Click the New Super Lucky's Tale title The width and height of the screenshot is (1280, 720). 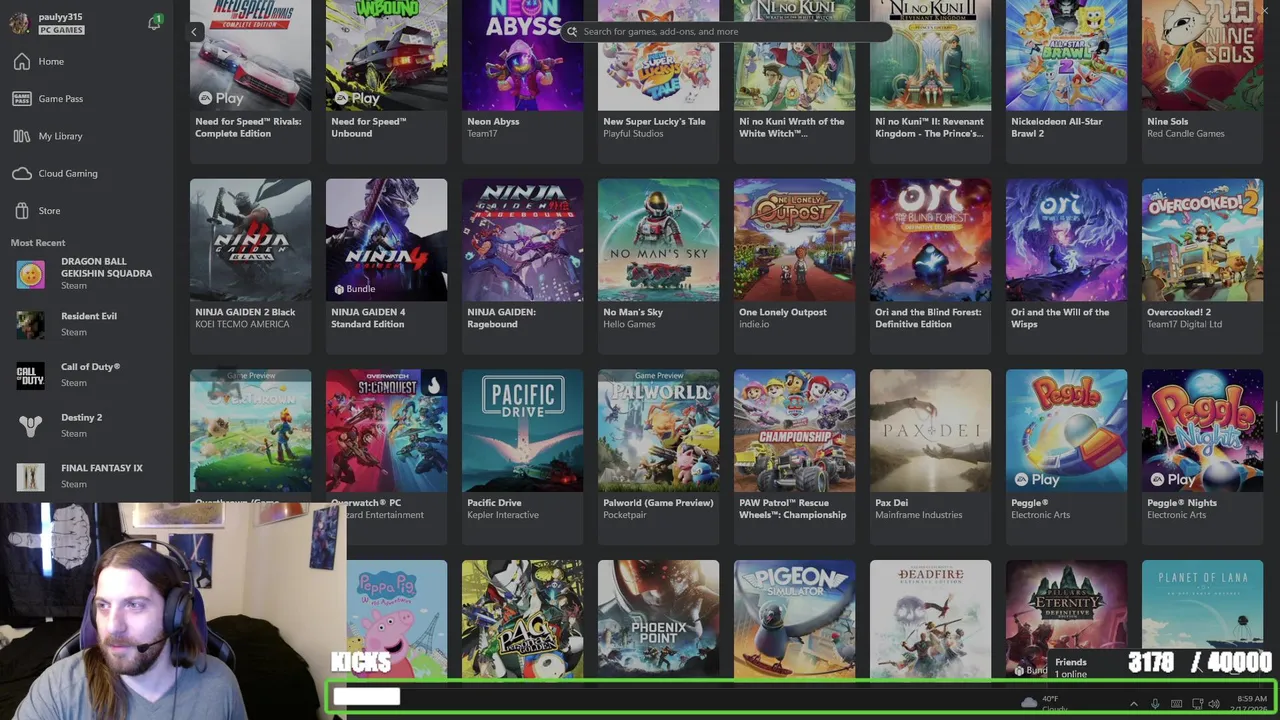pos(654,122)
